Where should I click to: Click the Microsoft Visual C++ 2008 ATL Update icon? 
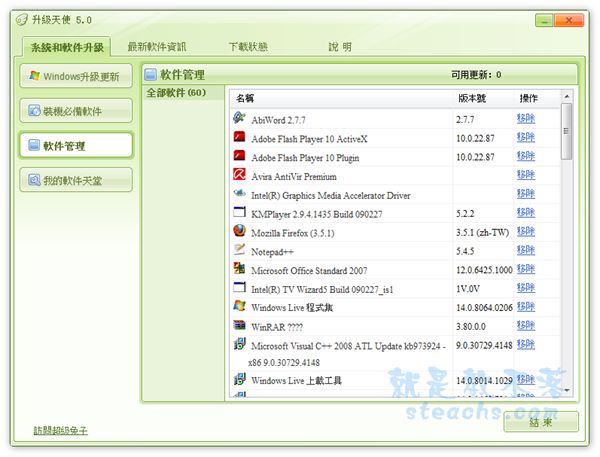click(240, 344)
